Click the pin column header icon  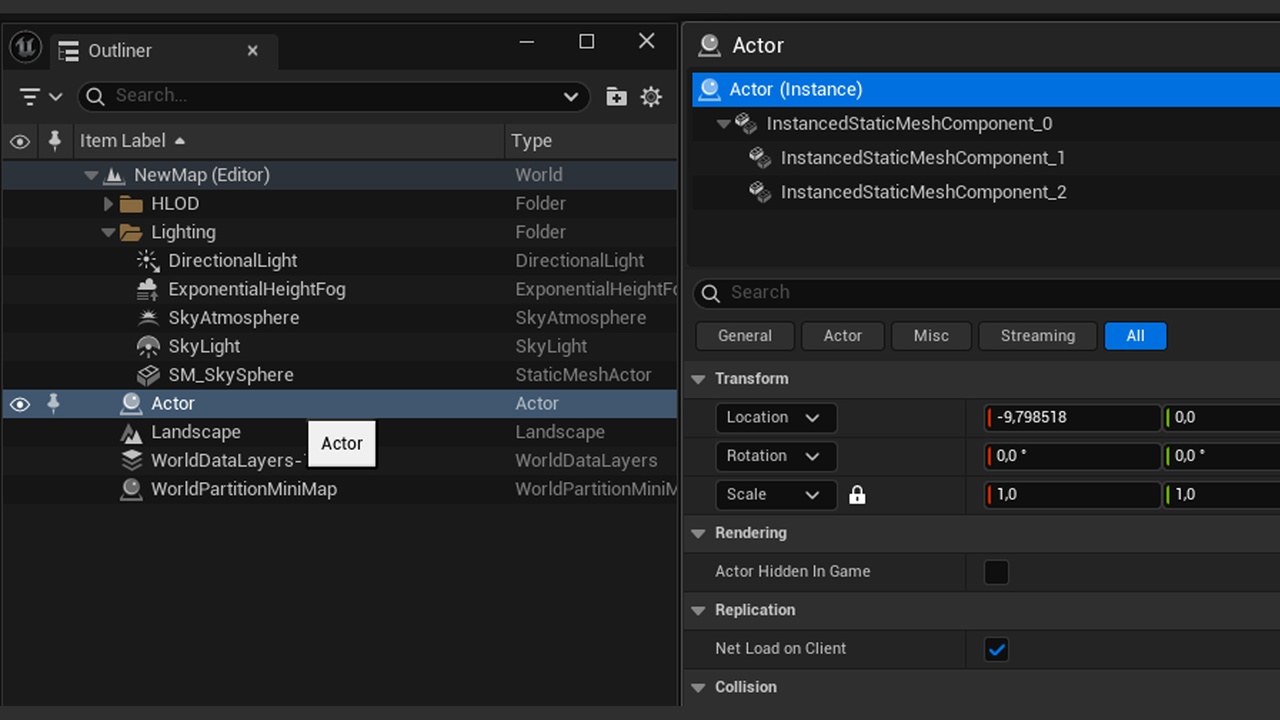54,140
